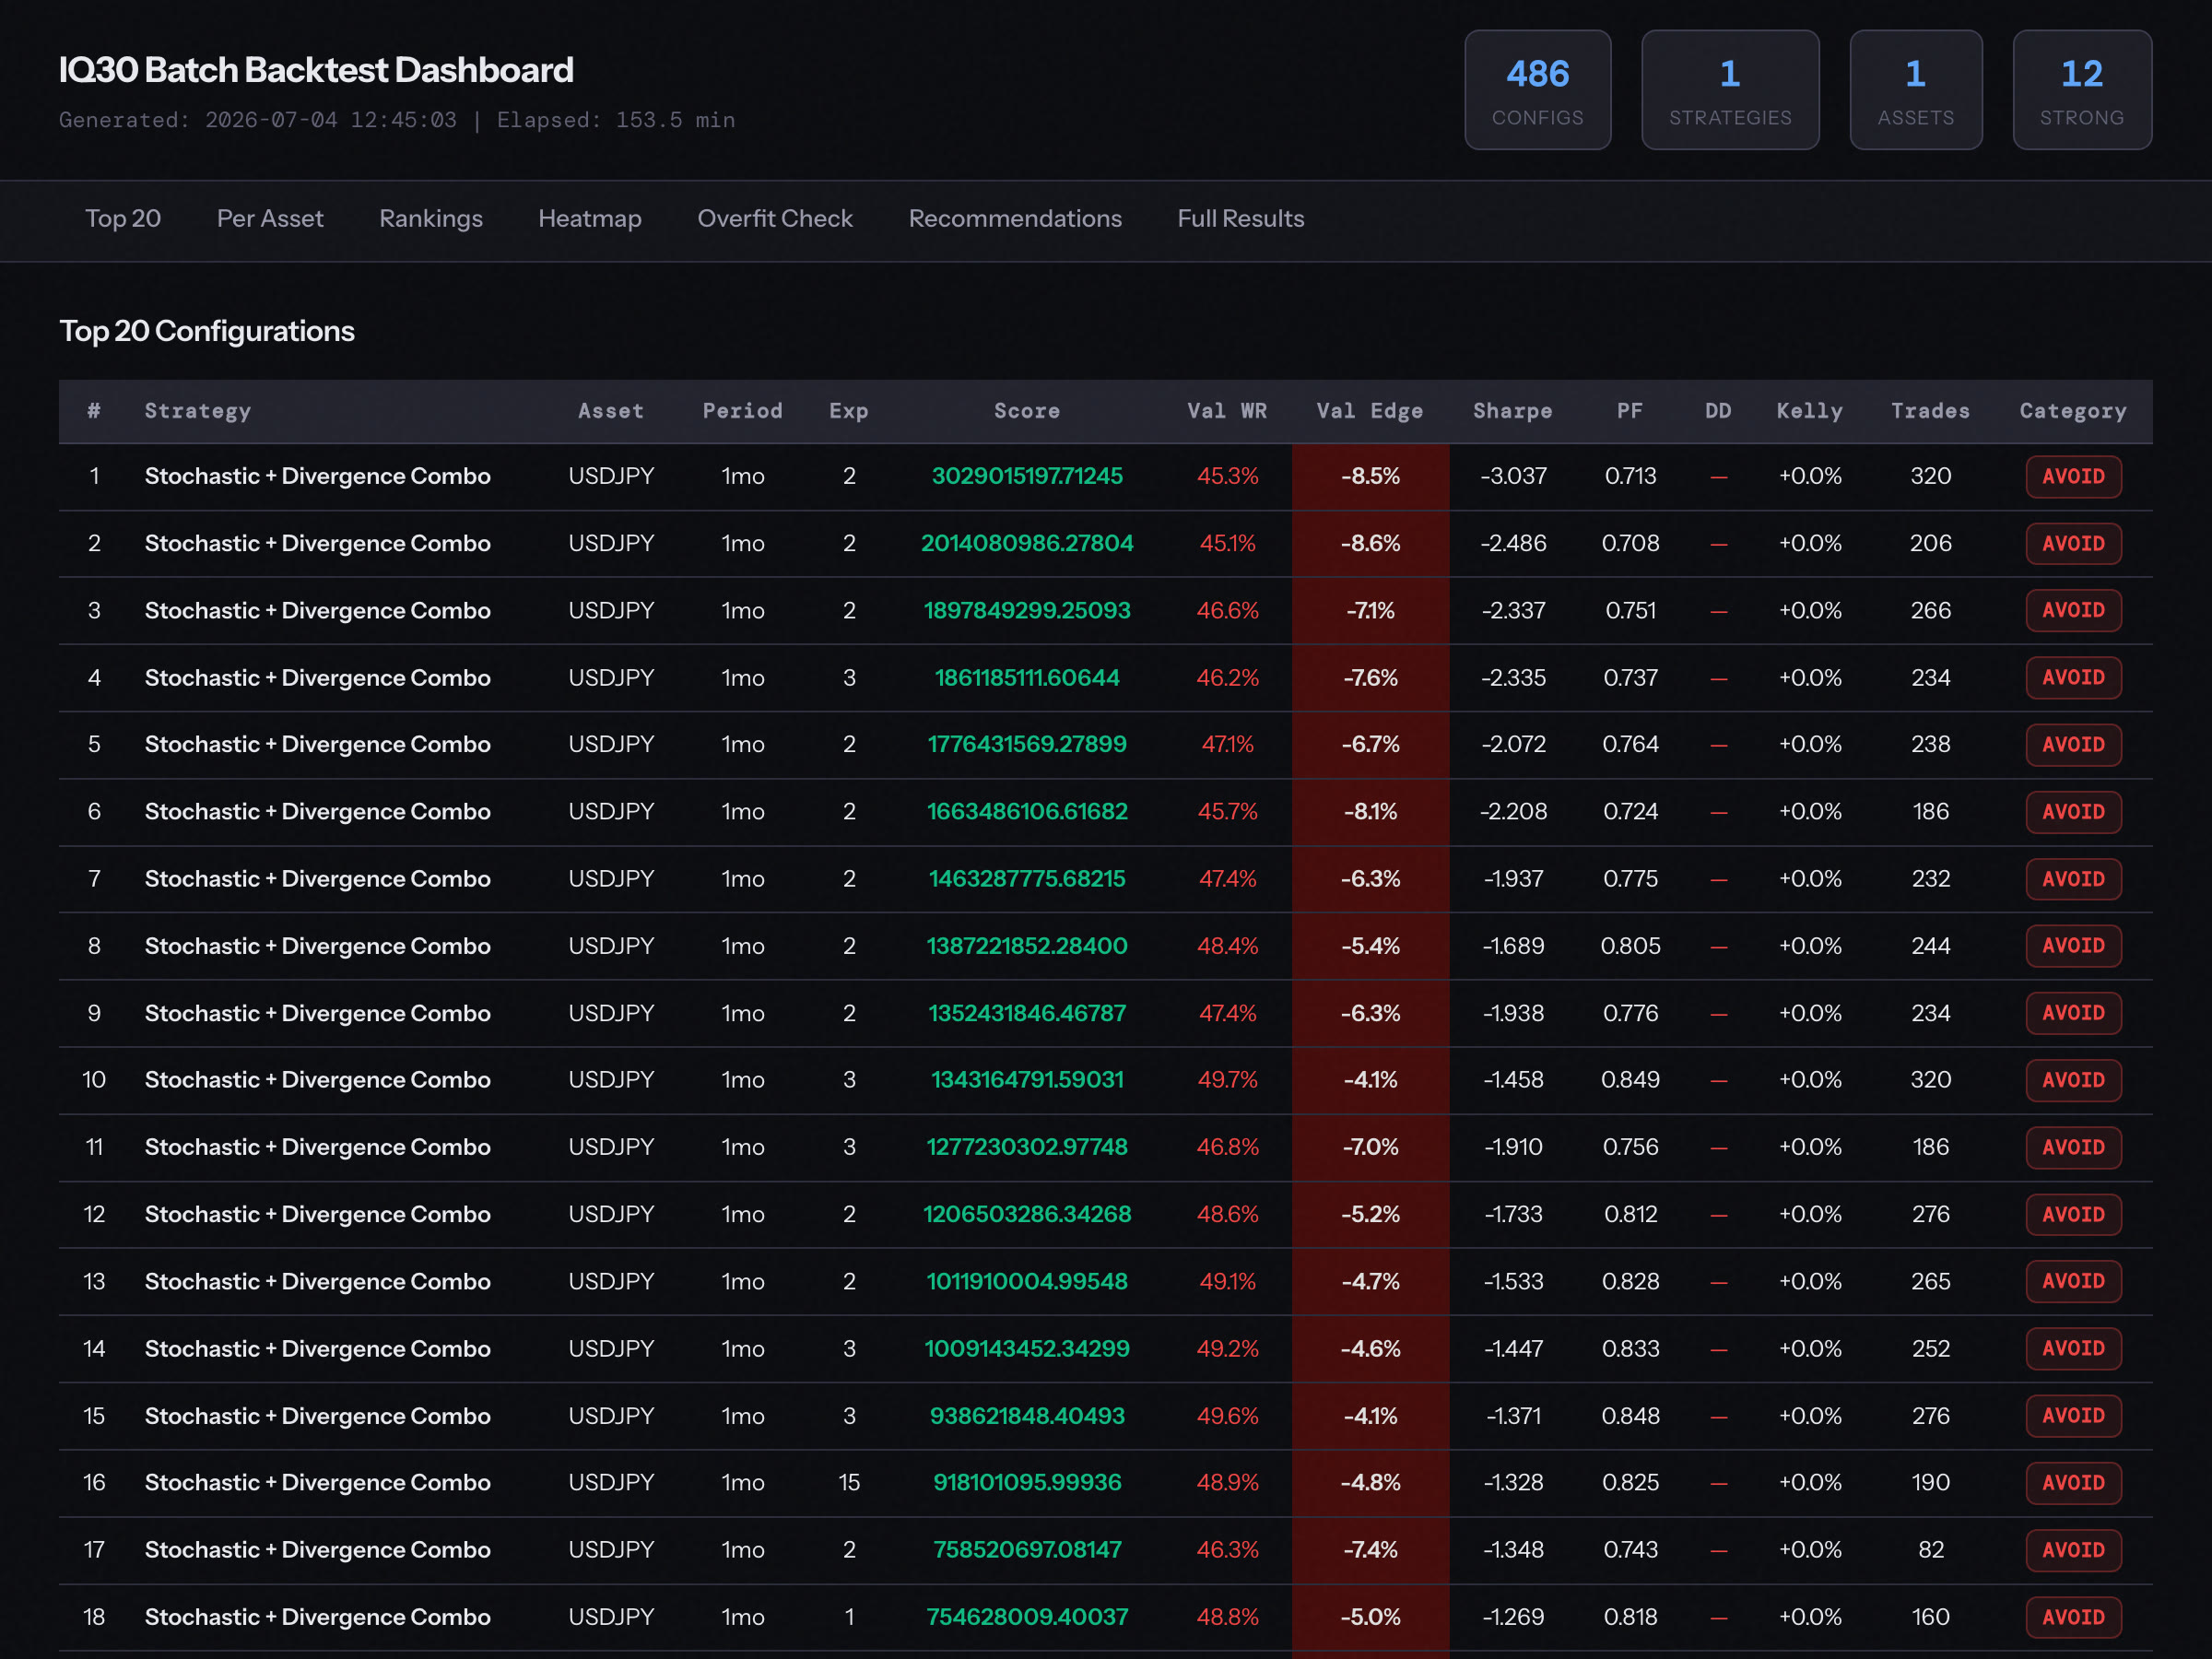Sort by the Asset column header
Image resolution: width=2212 pixels, height=1659 pixels.
click(611, 411)
